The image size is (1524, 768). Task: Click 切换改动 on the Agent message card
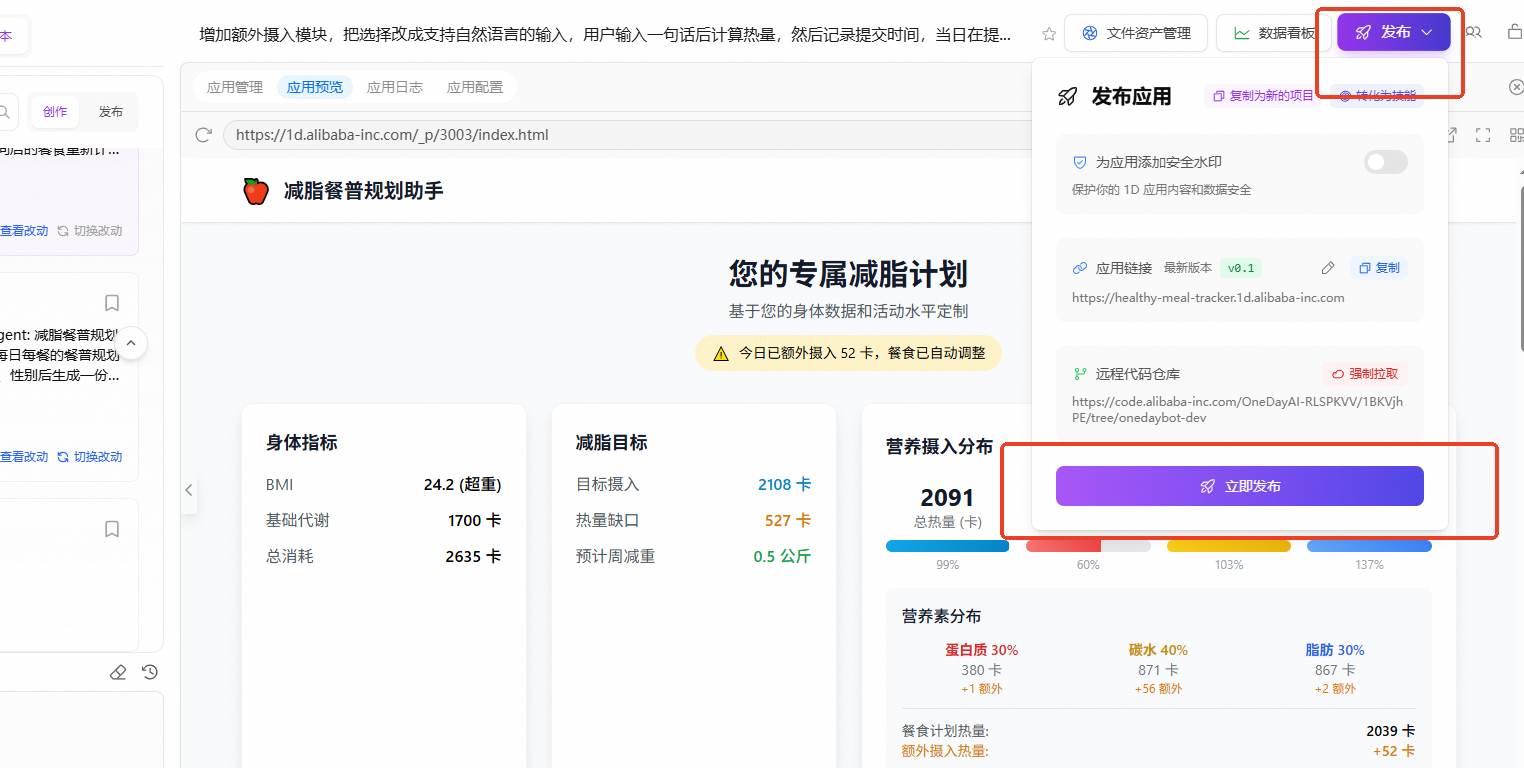pyautogui.click(x=90, y=457)
